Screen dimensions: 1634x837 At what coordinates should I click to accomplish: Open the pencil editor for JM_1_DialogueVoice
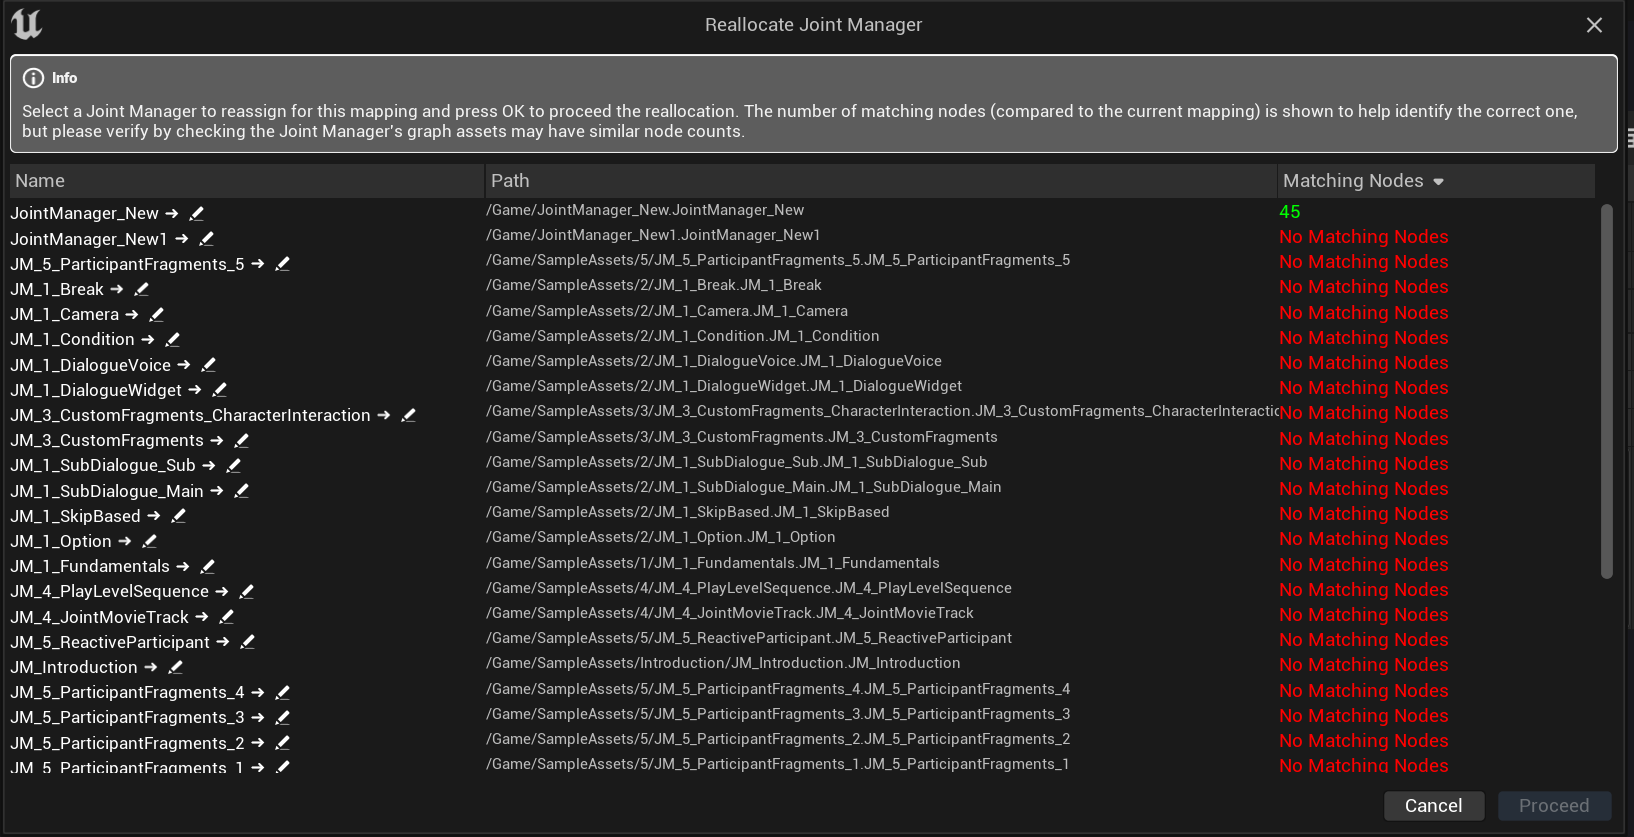click(209, 365)
